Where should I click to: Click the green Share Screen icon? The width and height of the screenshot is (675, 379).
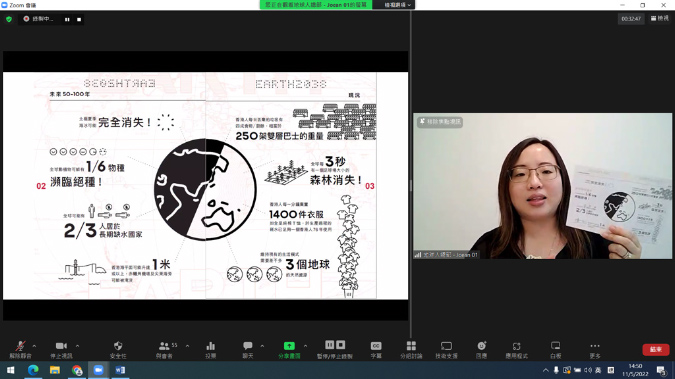click(289, 346)
